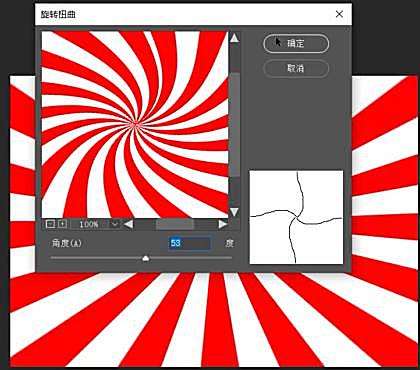
Task: Zoom out the preview with minus icon
Action: [50, 224]
